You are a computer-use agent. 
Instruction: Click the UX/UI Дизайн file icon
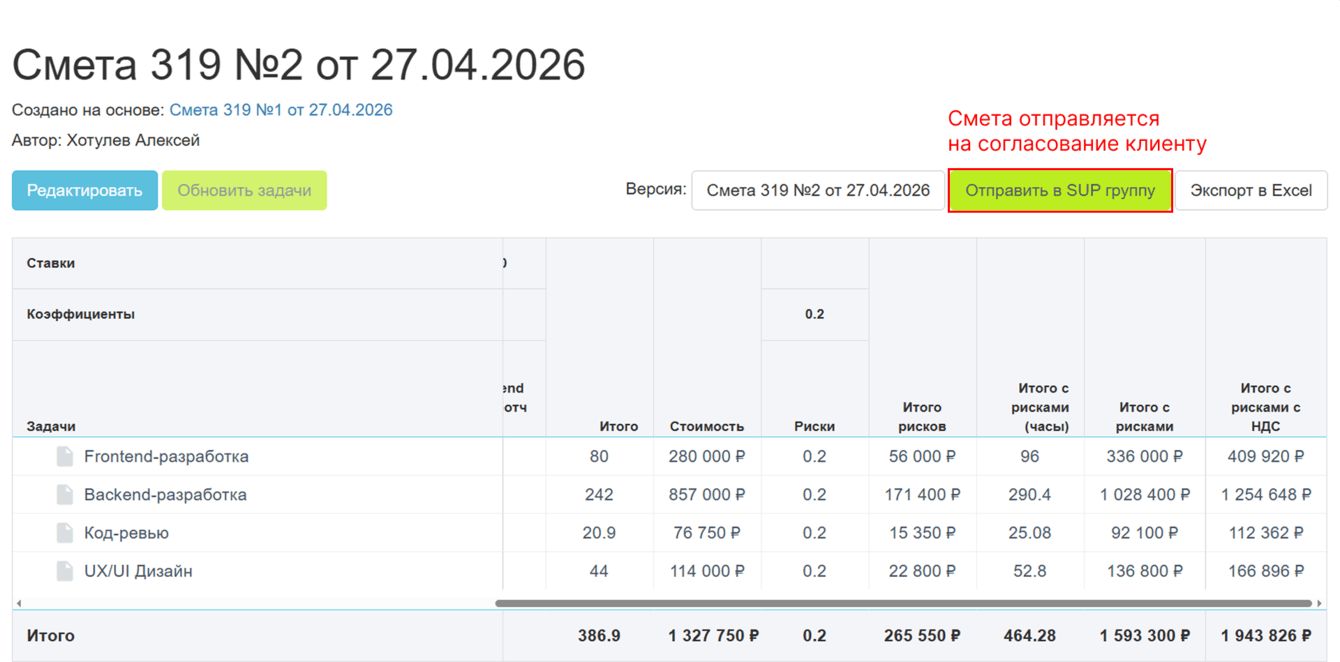coord(65,571)
